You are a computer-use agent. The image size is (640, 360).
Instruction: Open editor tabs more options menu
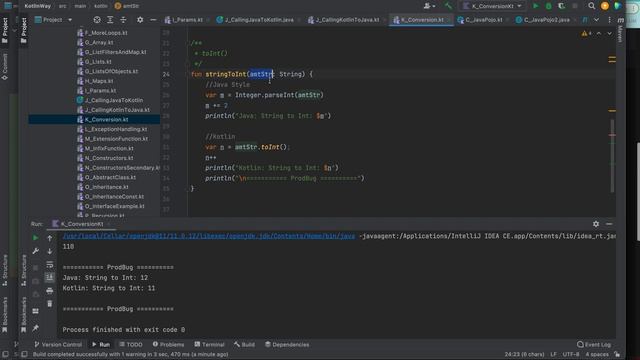pos(609,20)
